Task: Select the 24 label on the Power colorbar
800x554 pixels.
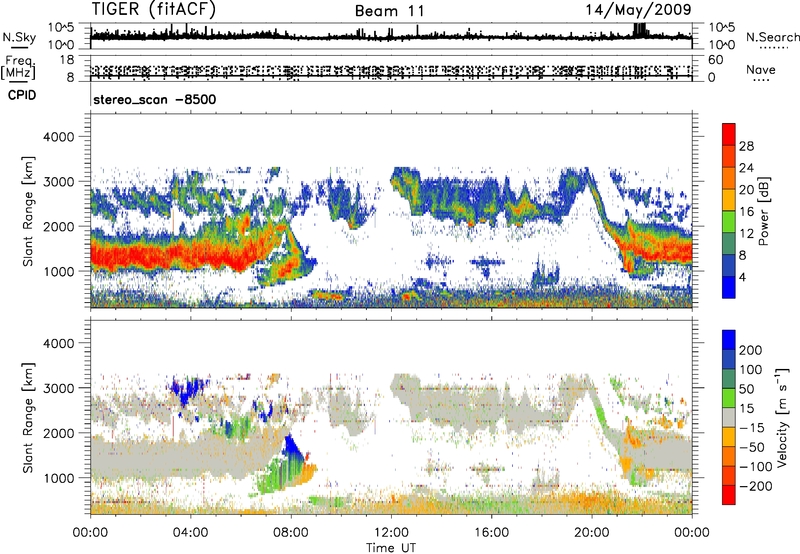Action: pos(746,168)
